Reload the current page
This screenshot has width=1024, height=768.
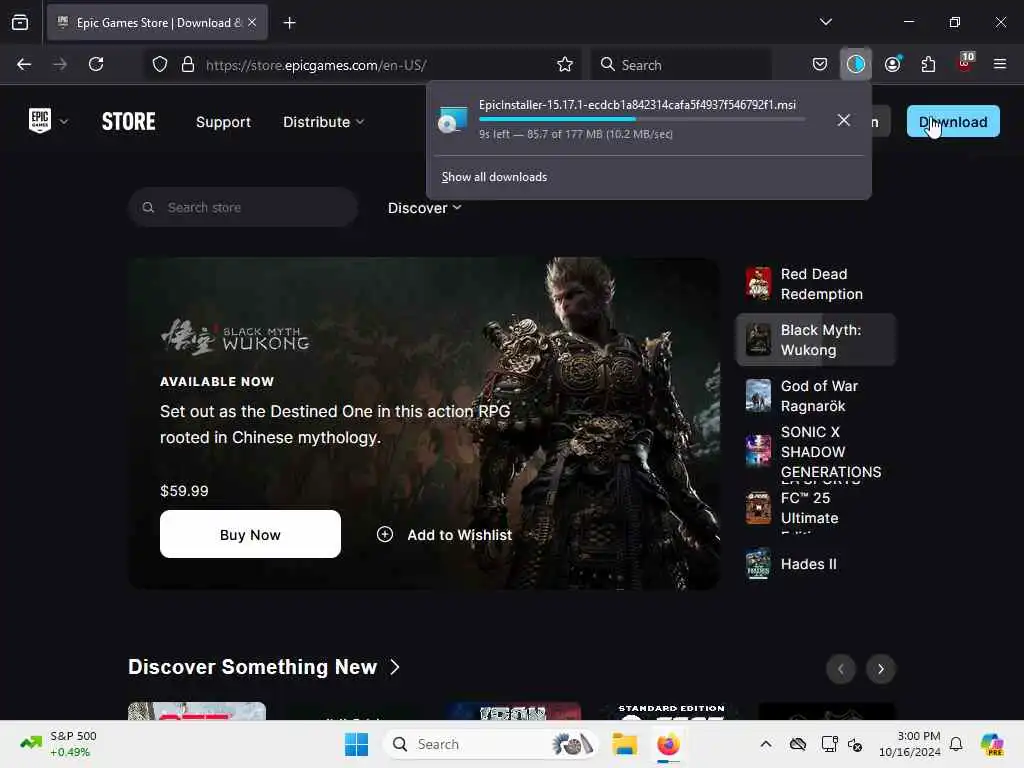[96, 64]
